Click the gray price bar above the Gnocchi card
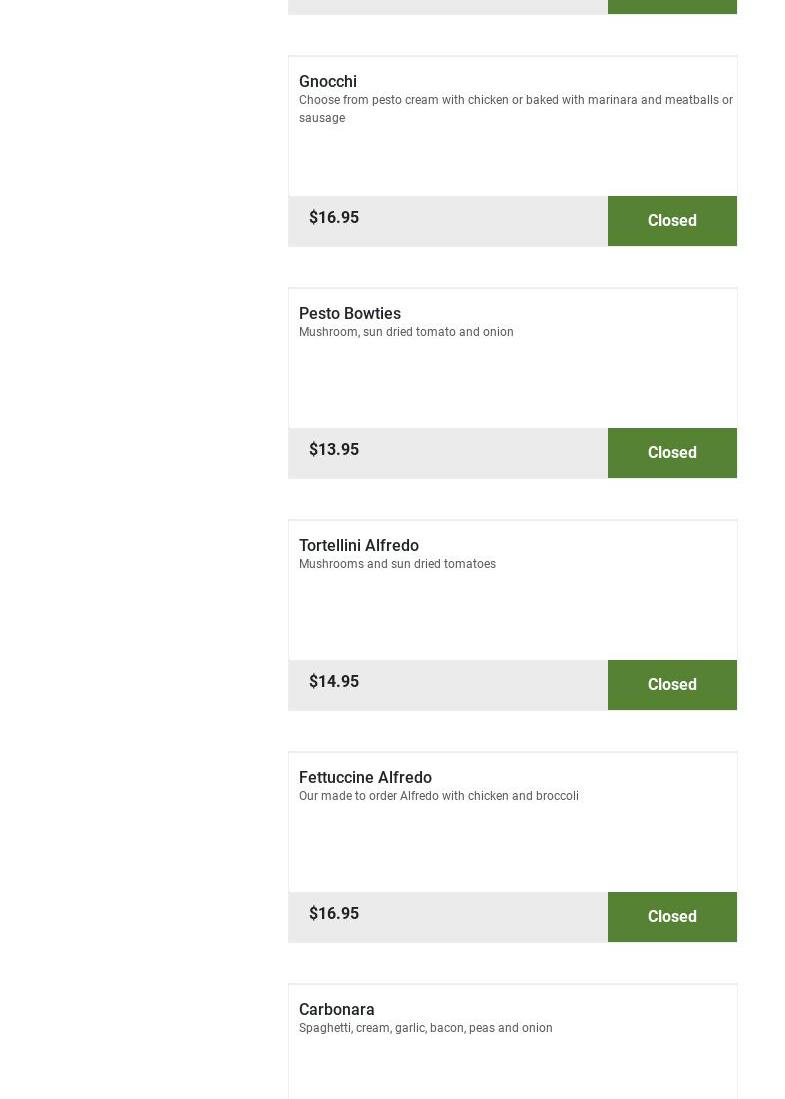785x1099 pixels. tap(447, 6)
